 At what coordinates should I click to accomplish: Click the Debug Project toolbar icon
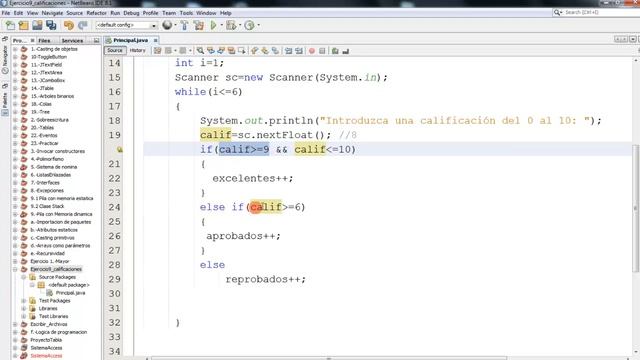coord(231,25)
